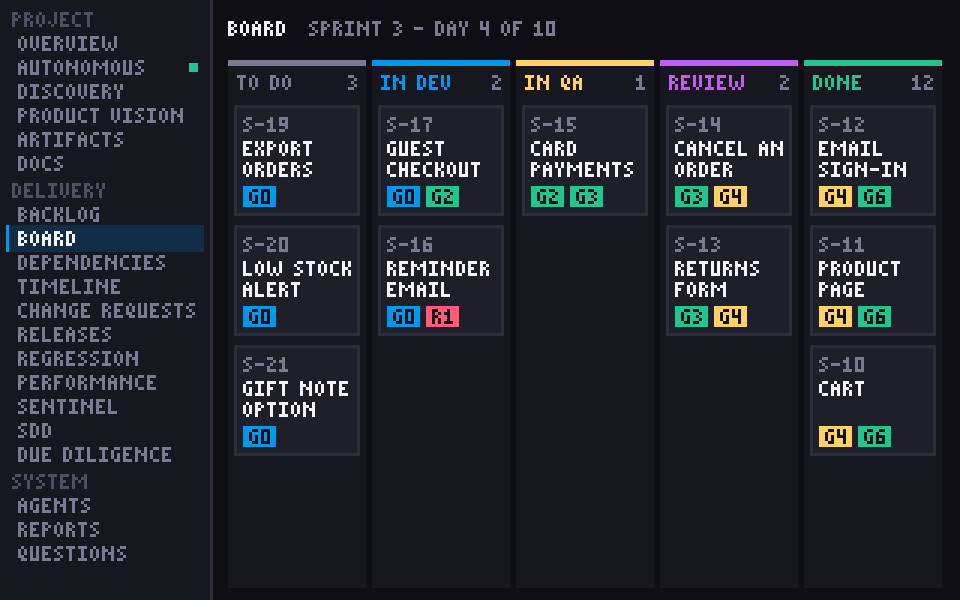Click the G0 tag on Gift Note Option
This screenshot has width=960, height=600.
click(x=260, y=437)
